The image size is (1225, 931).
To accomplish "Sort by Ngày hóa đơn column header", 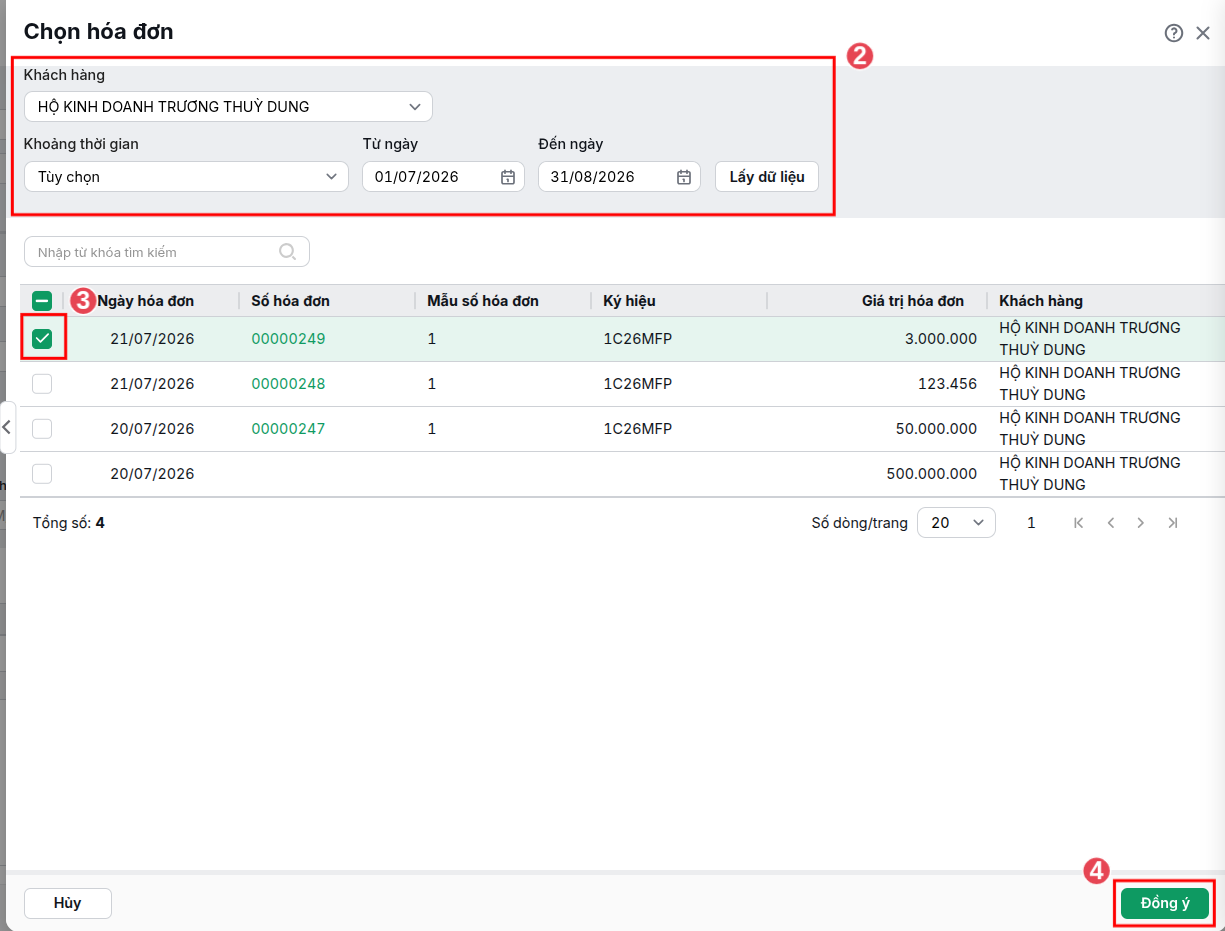I will [146, 301].
